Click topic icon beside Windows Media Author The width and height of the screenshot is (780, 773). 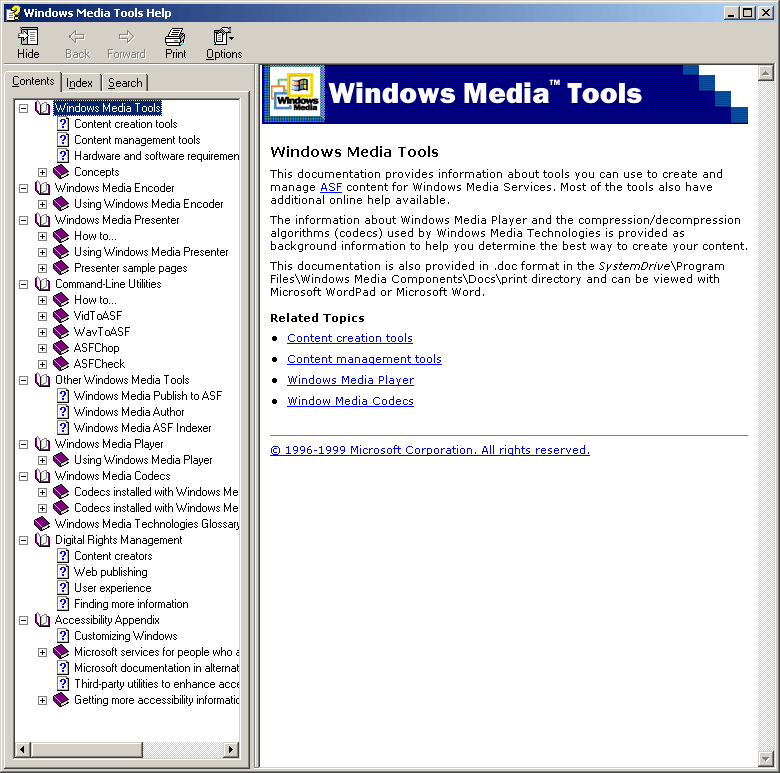tap(63, 412)
